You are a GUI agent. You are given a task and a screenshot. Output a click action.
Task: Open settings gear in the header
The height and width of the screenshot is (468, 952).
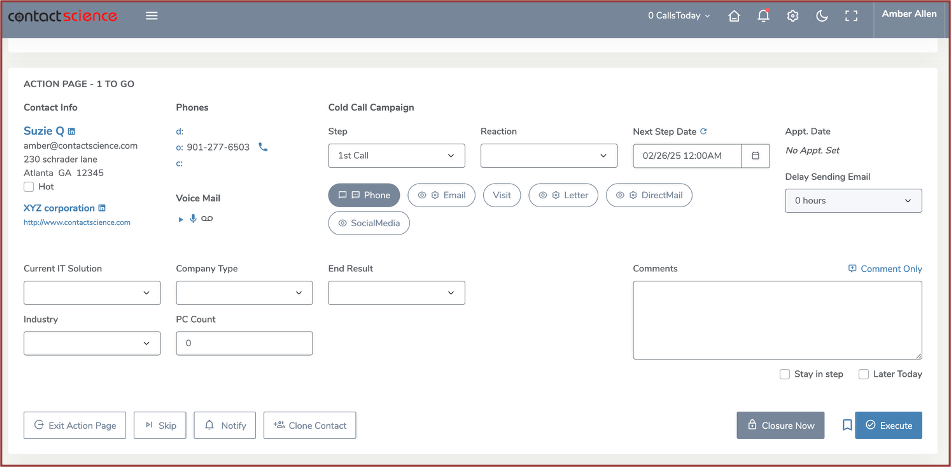pos(792,16)
